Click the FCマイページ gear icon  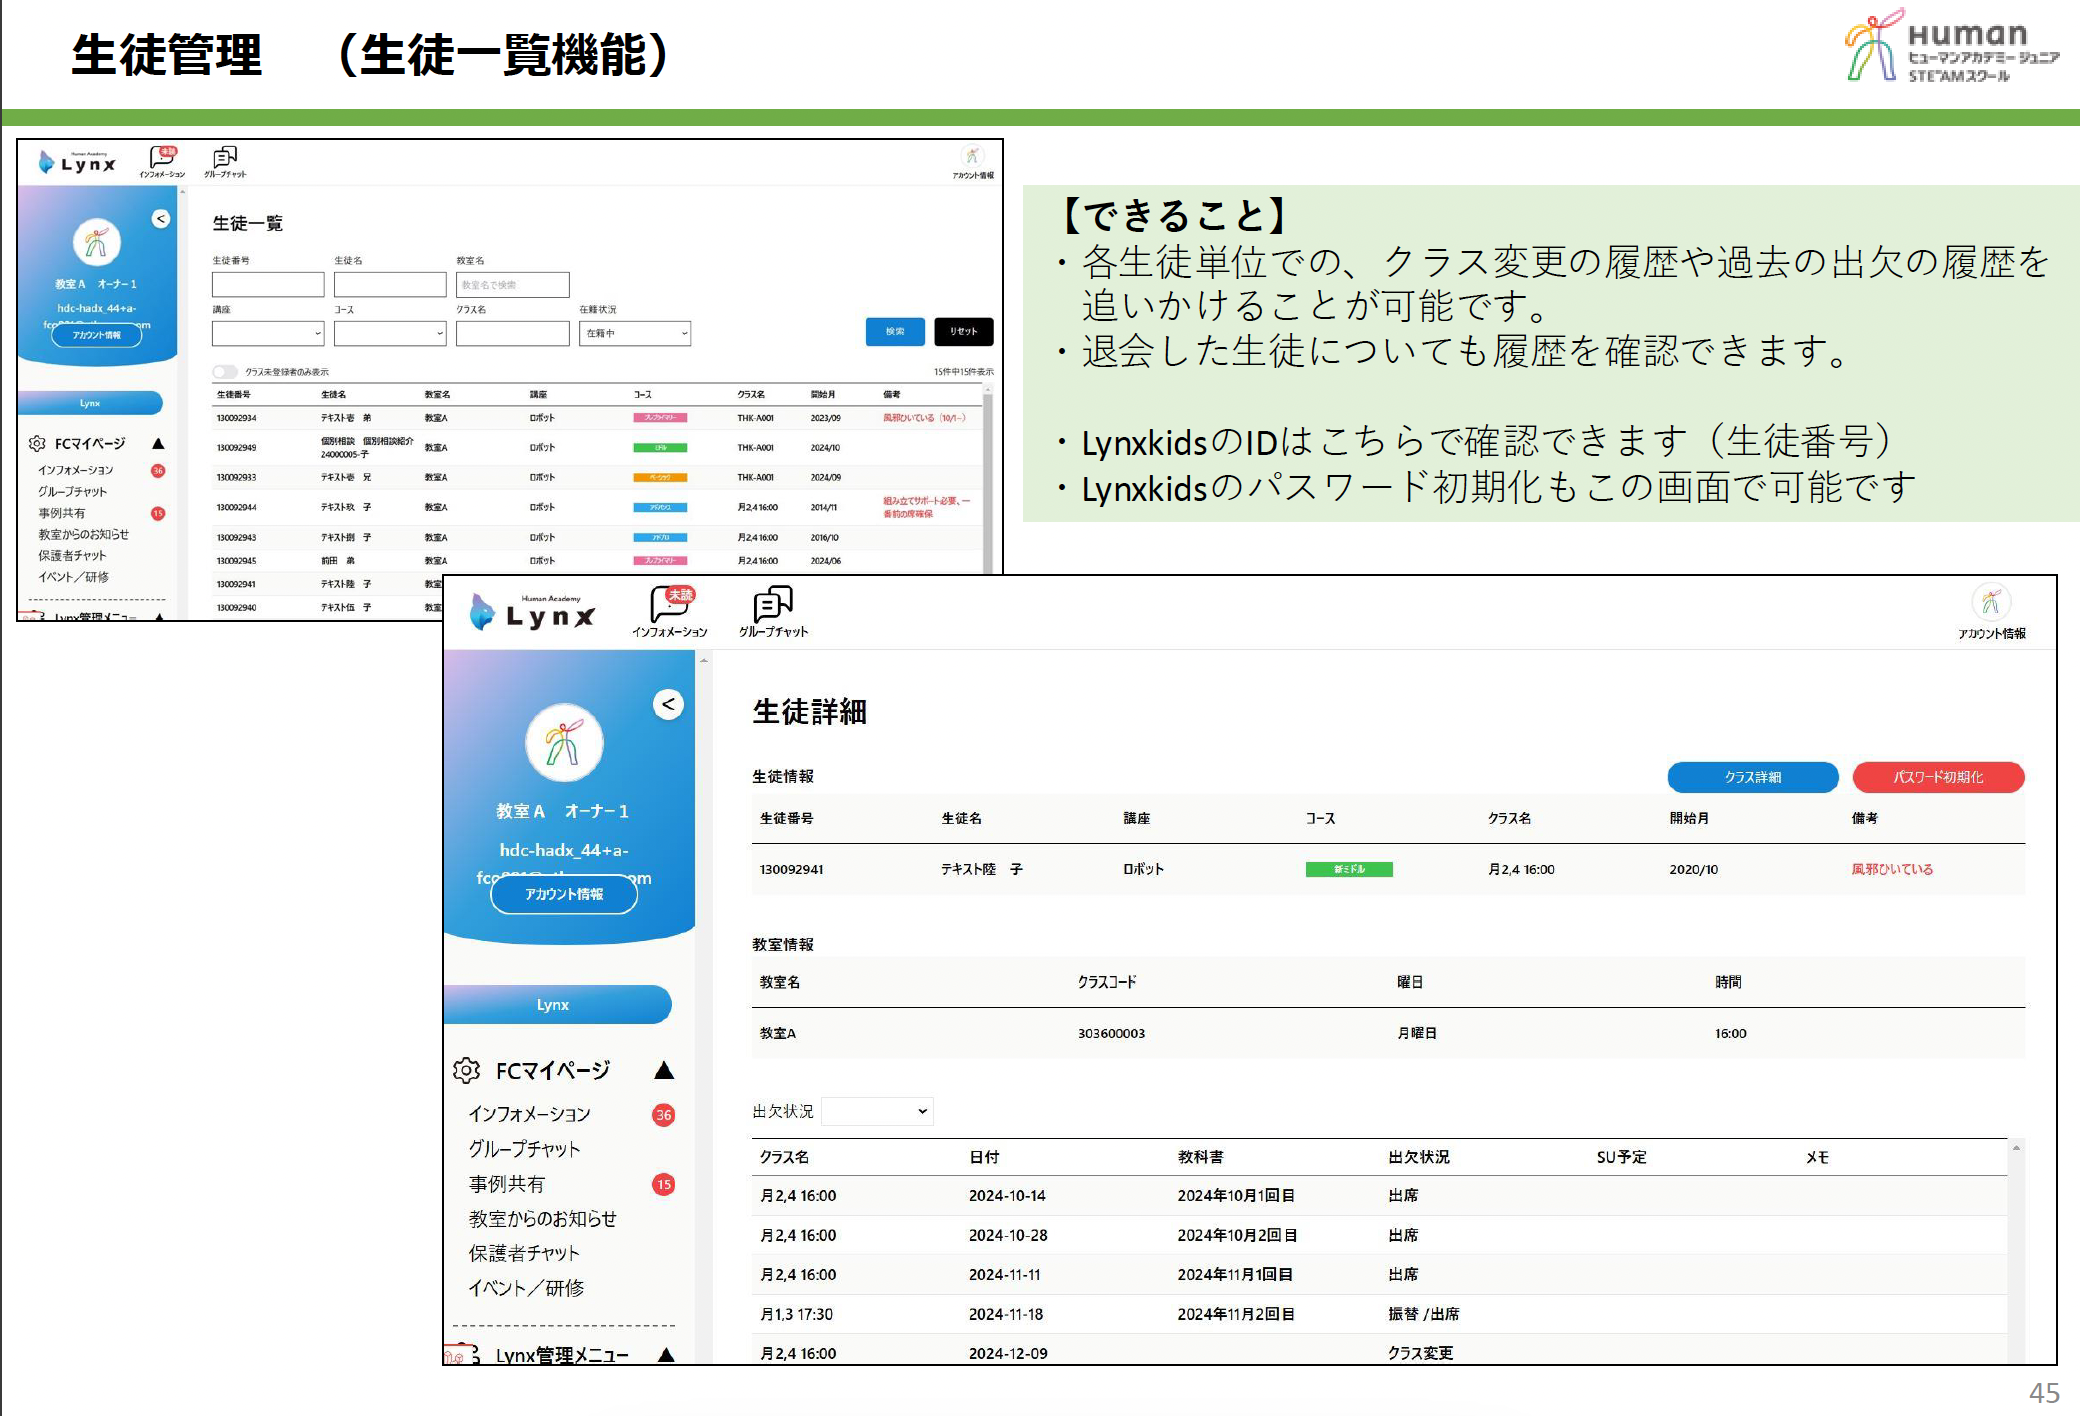(x=468, y=1069)
